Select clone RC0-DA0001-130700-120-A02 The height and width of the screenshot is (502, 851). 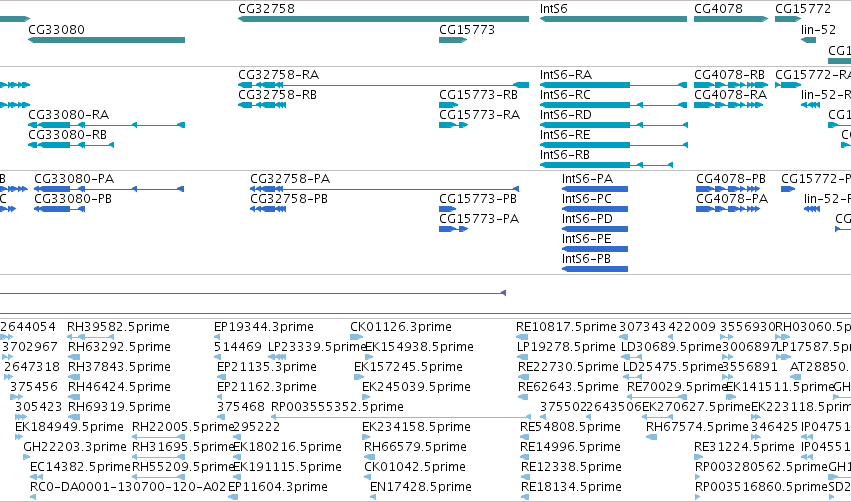pyautogui.click(x=128, y=487)
